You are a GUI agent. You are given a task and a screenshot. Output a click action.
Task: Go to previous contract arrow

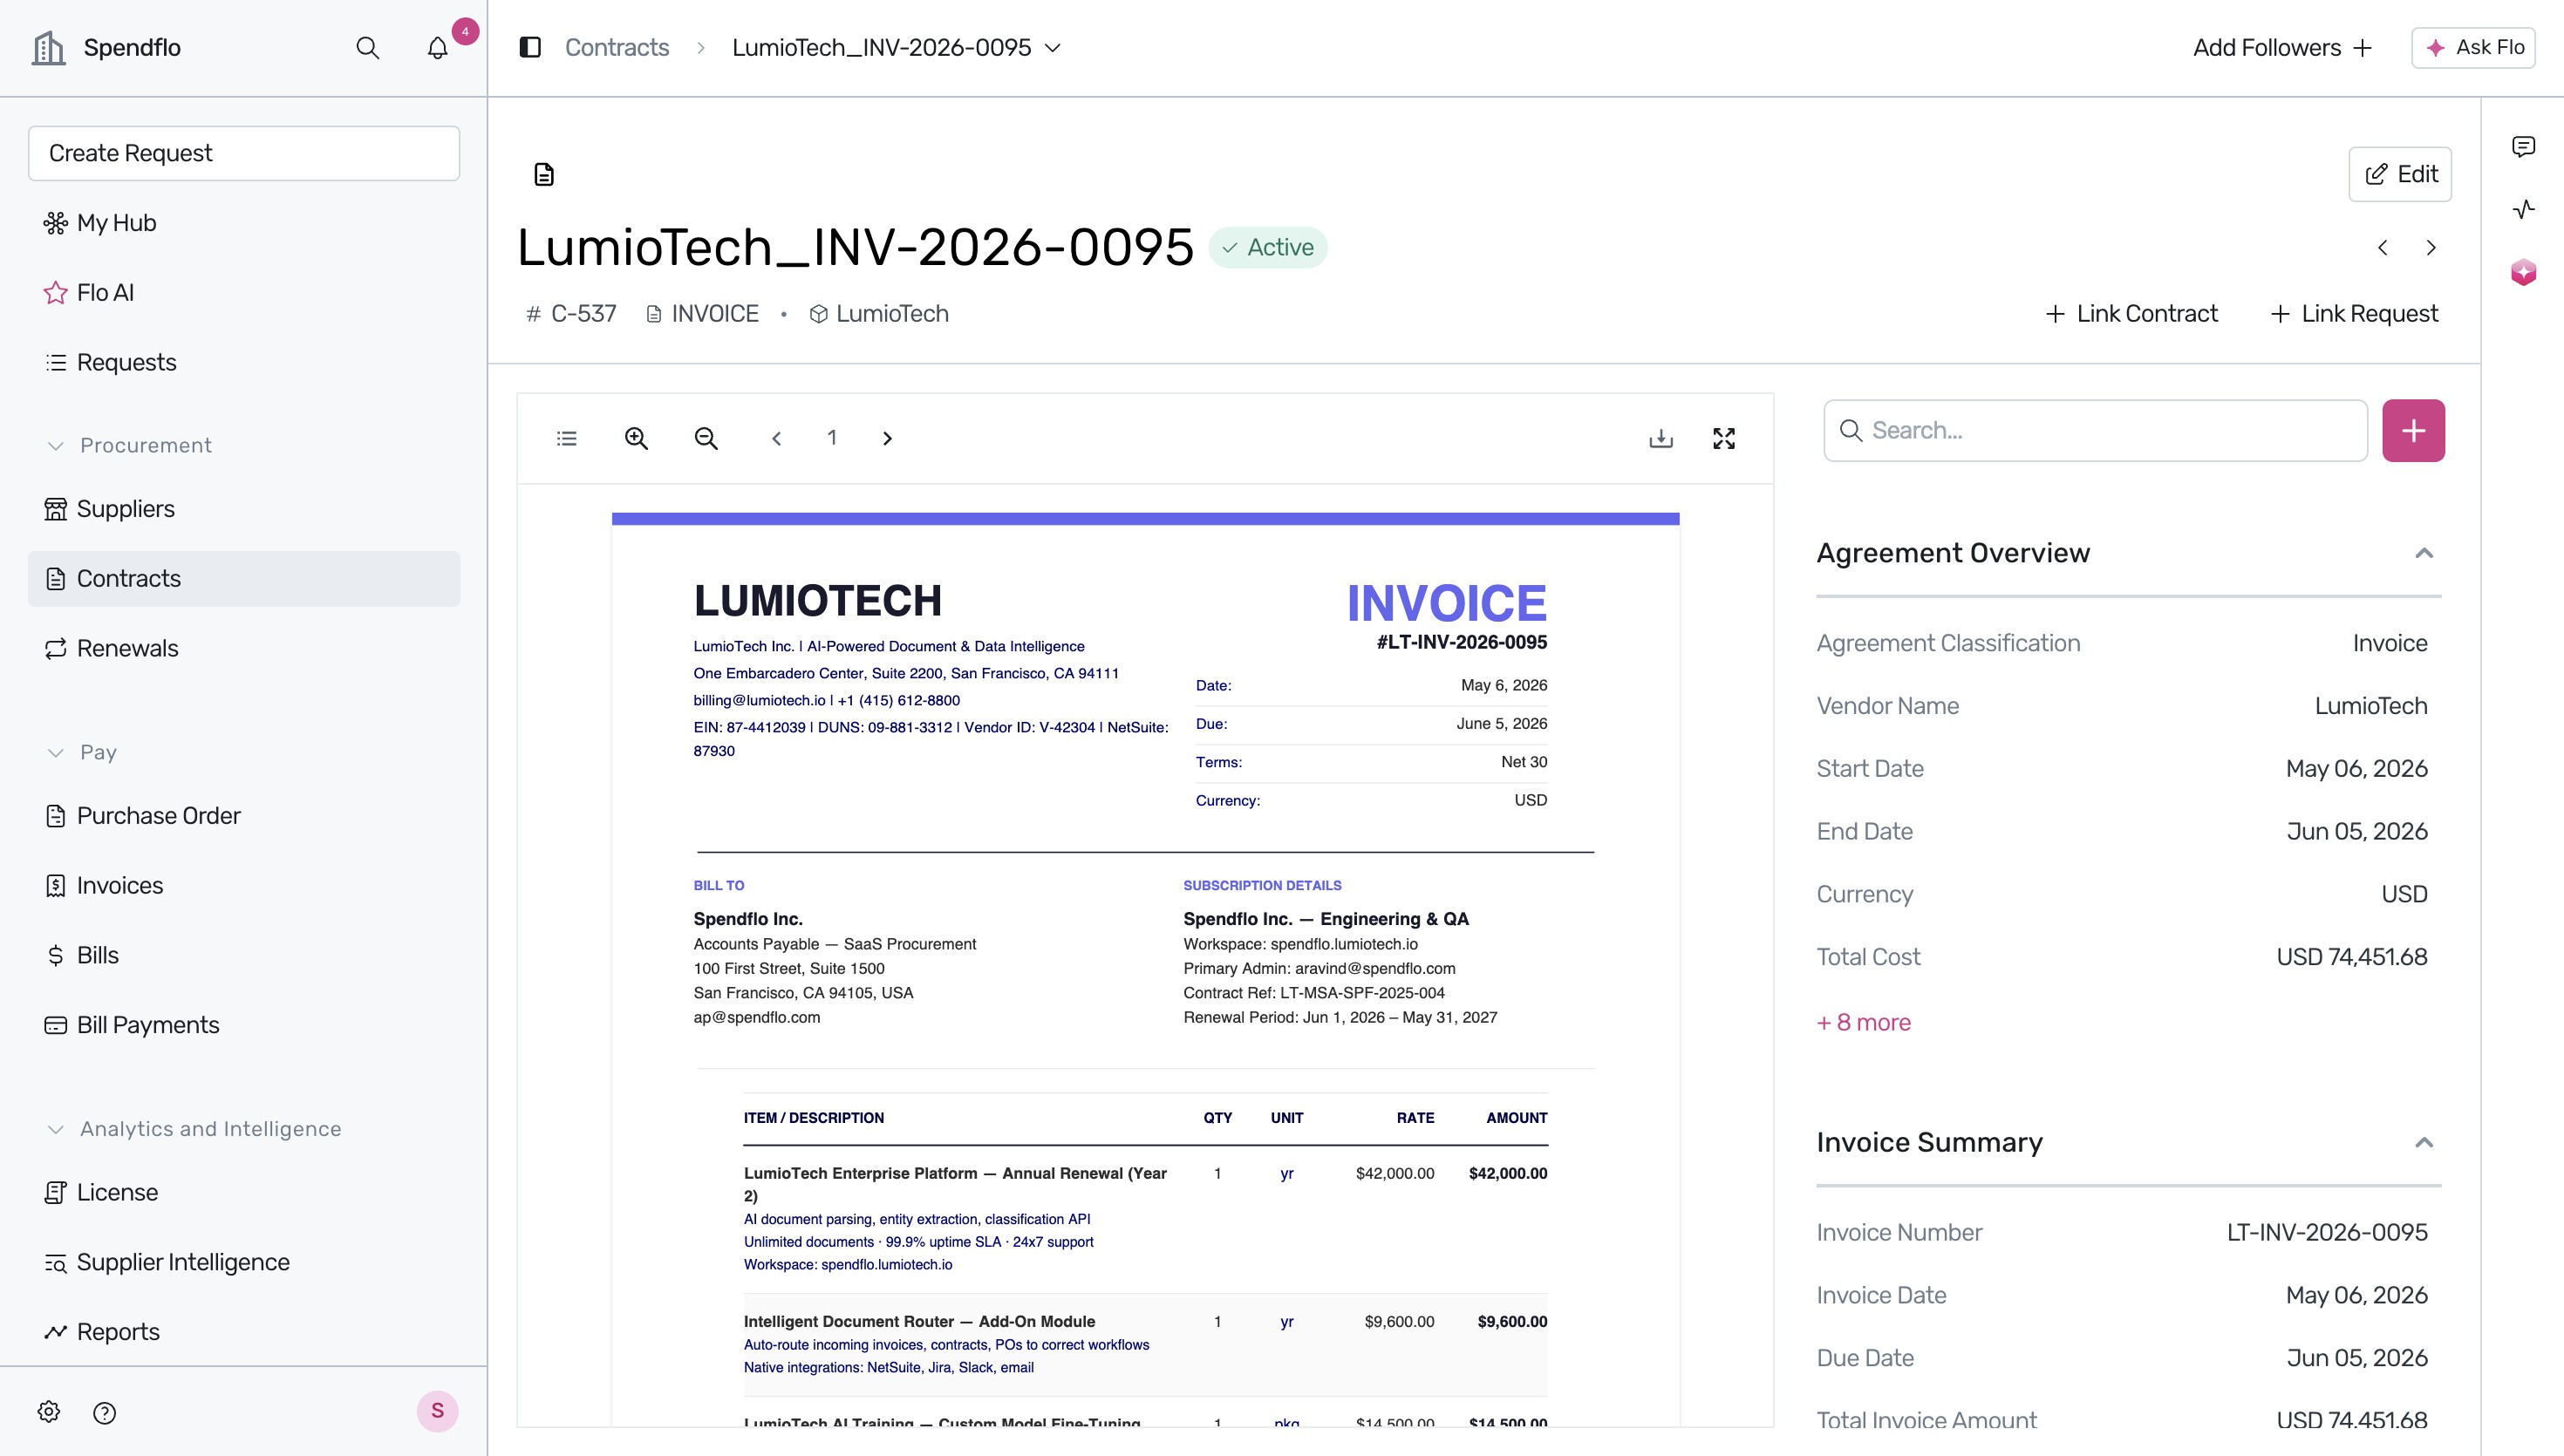click(x=2383, y=248)
